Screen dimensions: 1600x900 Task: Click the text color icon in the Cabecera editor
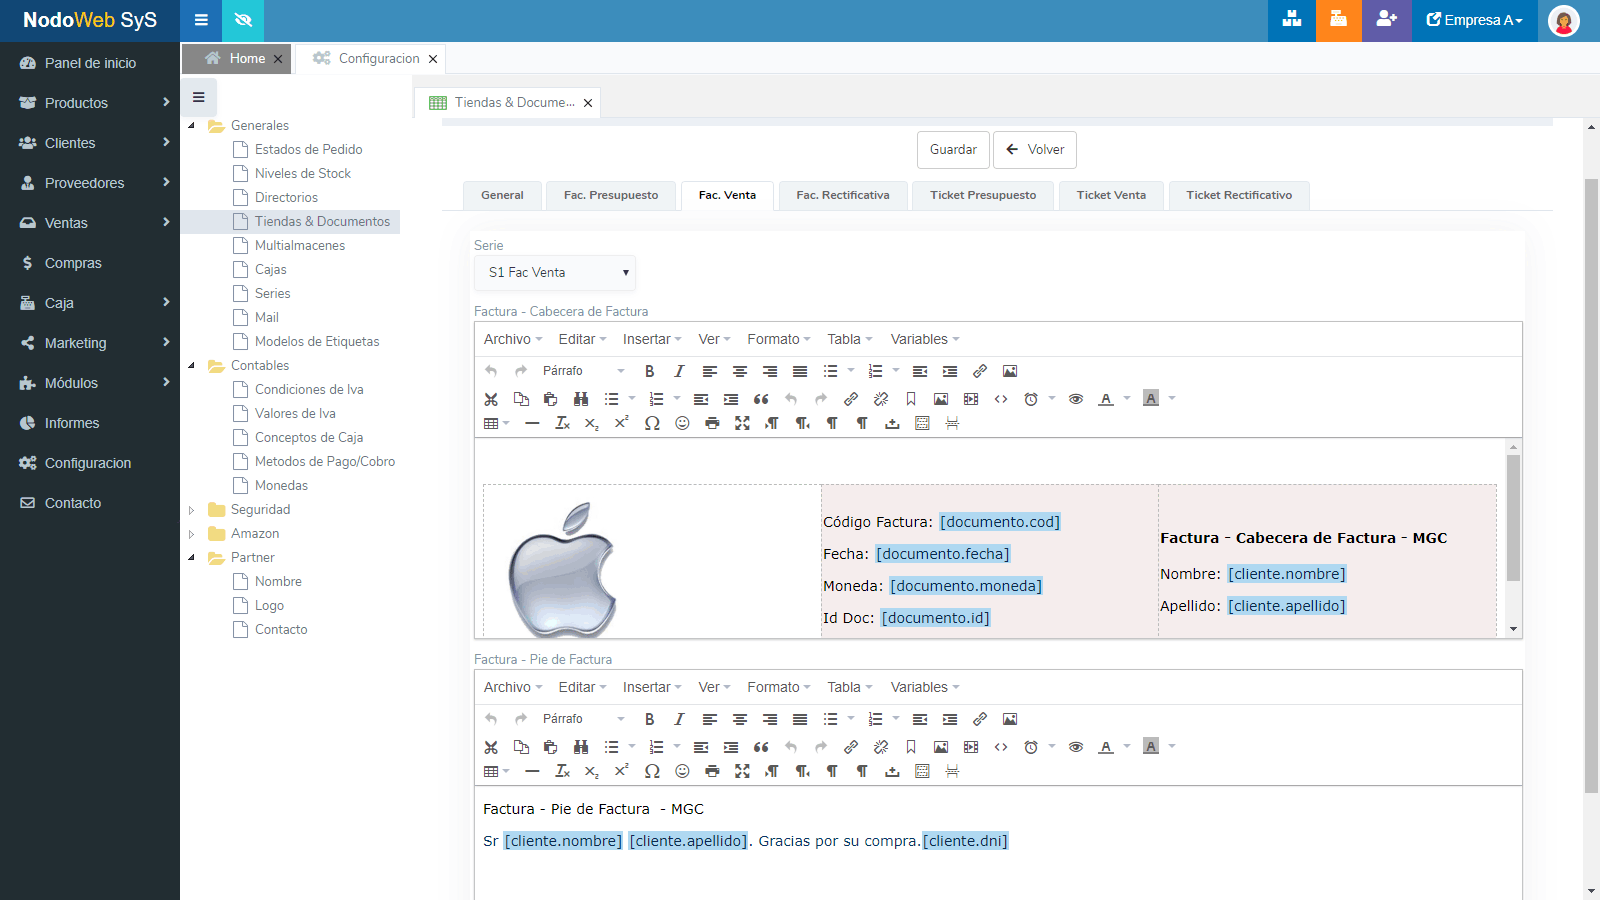[x=1106, y=399]
